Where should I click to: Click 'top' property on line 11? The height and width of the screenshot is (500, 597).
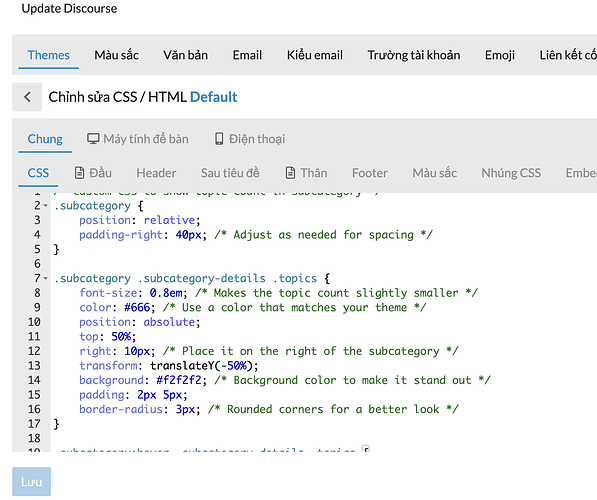coord(89,337)
